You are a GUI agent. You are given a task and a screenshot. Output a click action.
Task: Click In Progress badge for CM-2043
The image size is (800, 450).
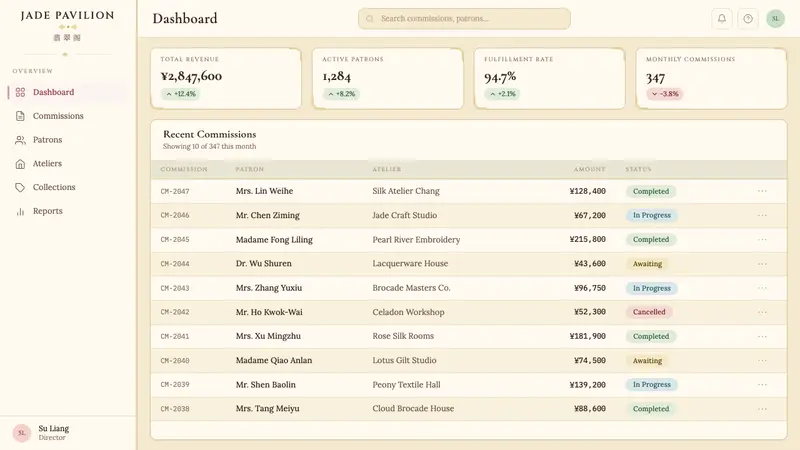point(652,288)
